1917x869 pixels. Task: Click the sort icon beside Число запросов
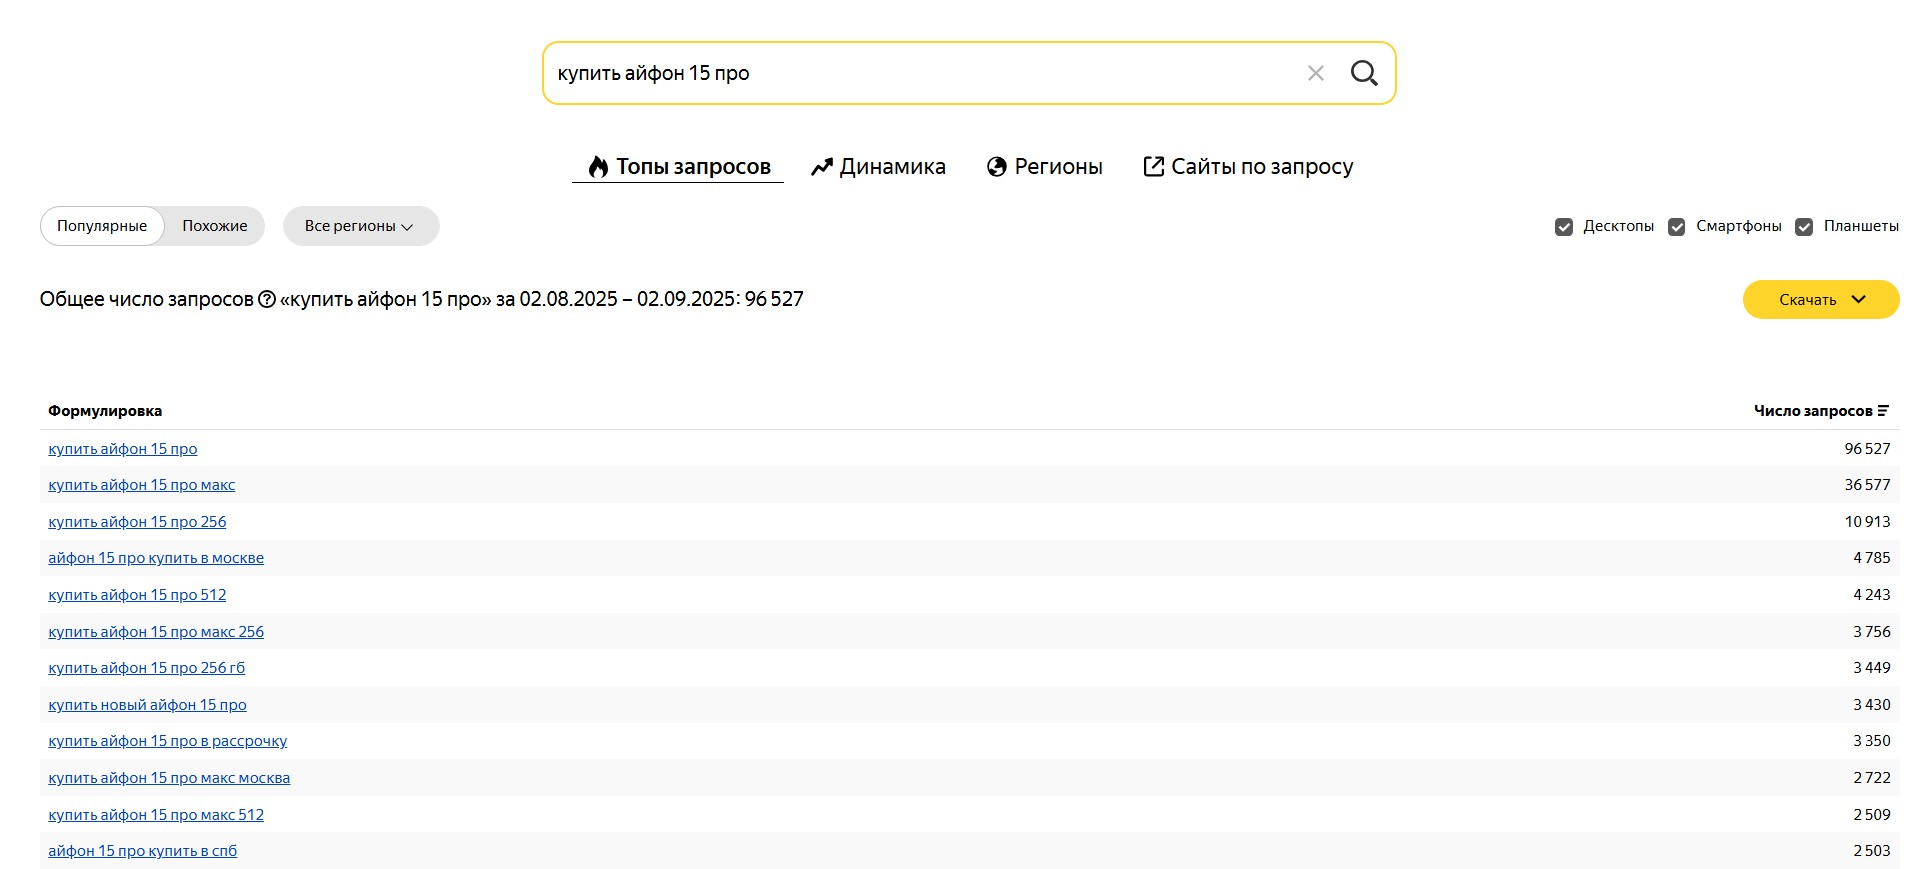click(1883, 411)
